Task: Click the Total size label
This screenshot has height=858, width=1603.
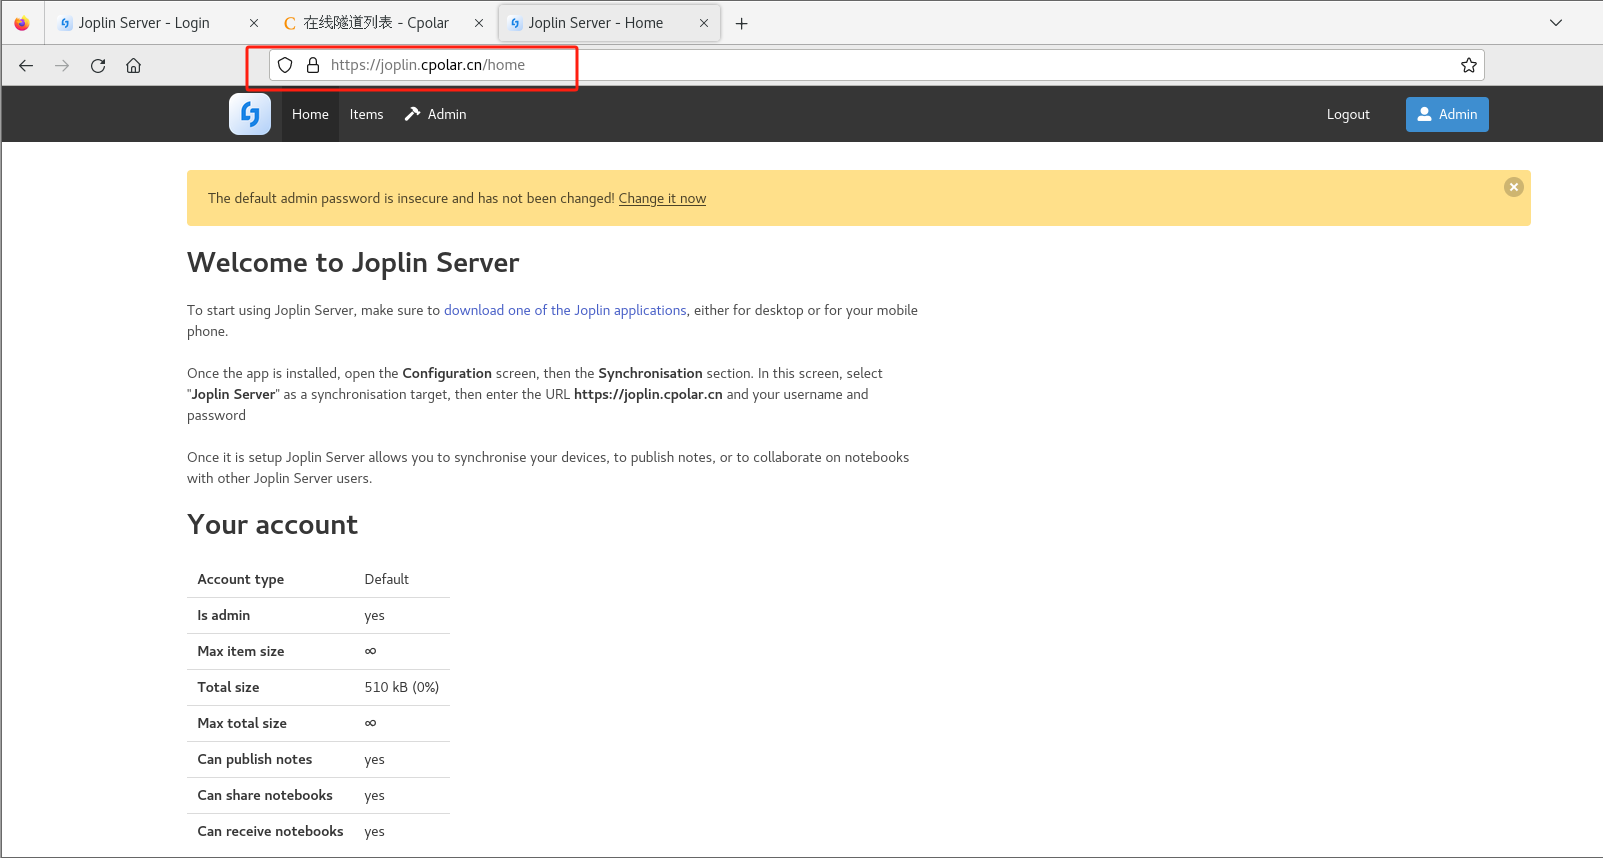Action: (x=228, y=687)
